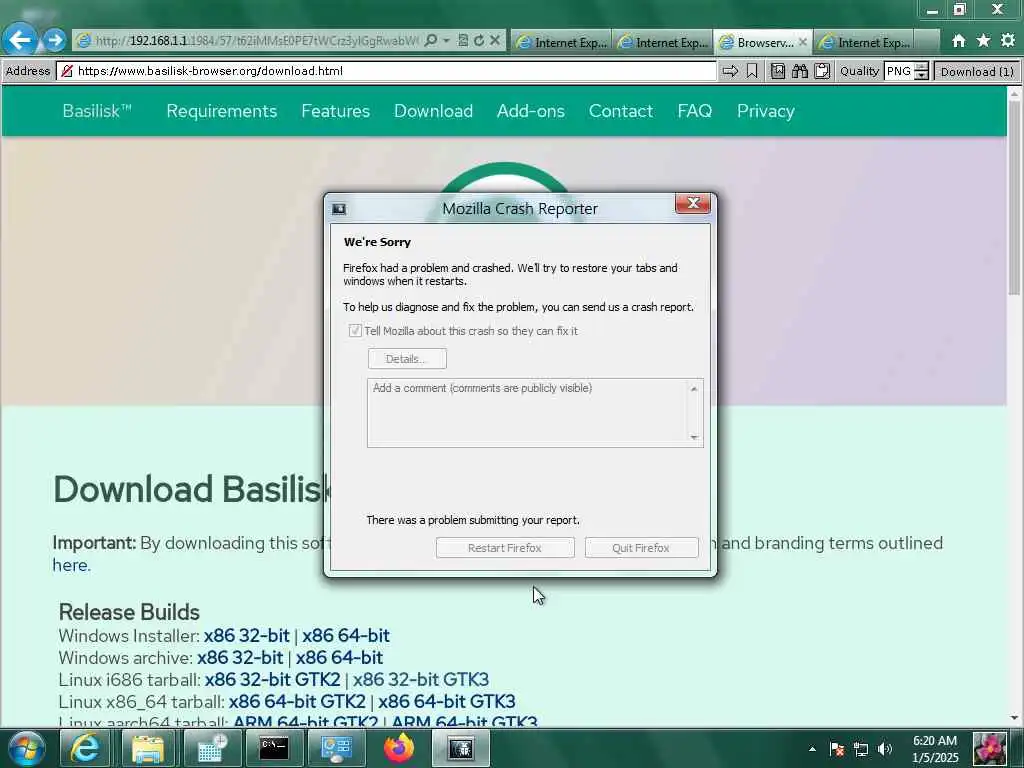
Task: Switch to the second Internet Explorer tab
Action: 663,42
